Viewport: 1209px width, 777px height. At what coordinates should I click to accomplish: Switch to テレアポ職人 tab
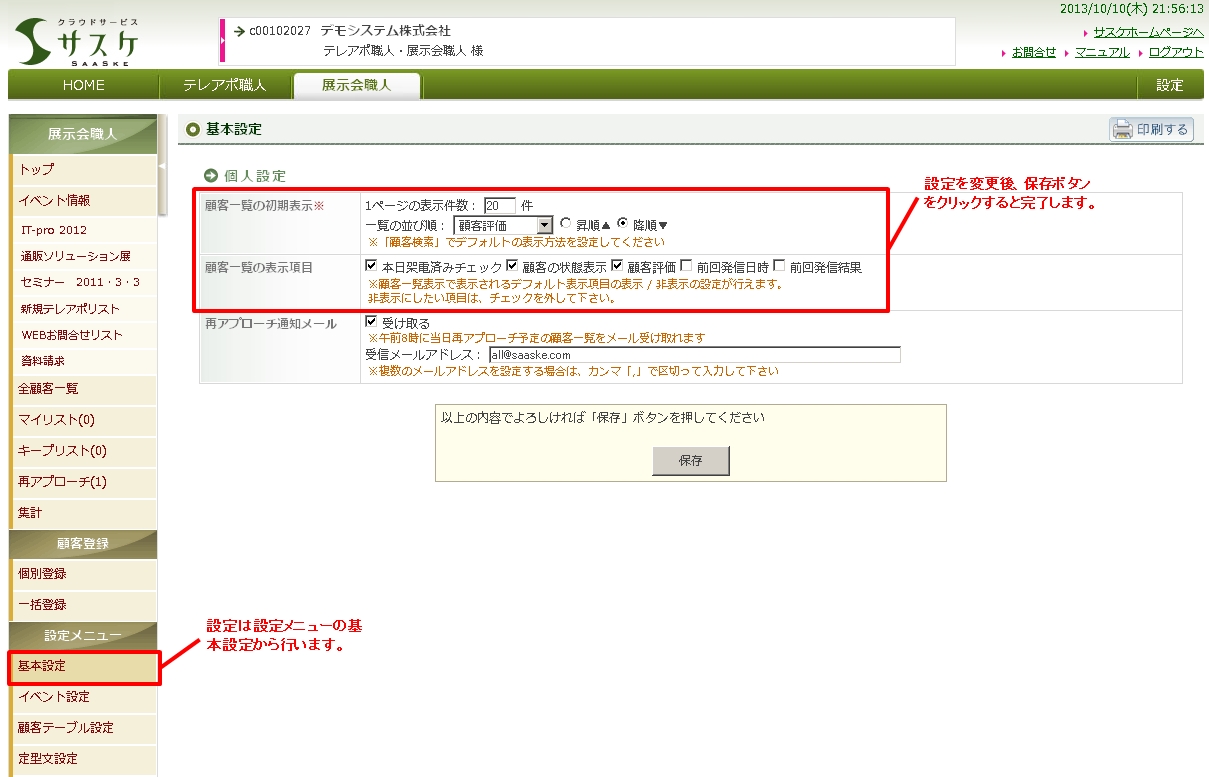[225, 85]
